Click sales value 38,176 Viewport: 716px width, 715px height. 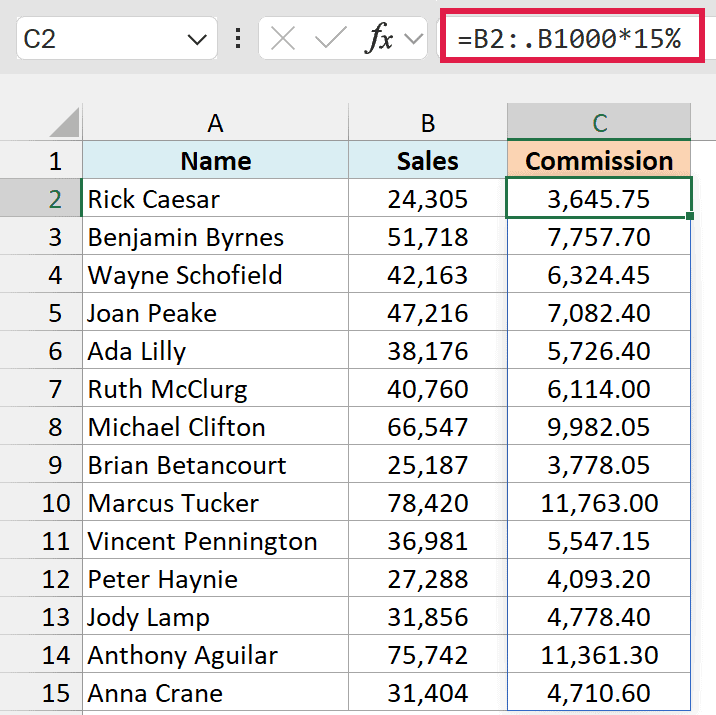tap(428, 350)
